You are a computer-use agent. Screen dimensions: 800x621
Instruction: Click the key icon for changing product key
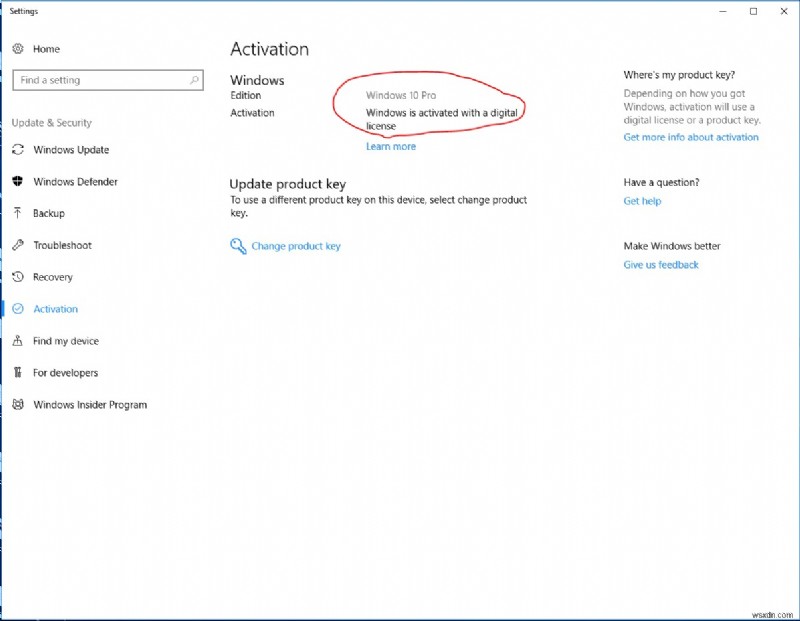(238, 246)
